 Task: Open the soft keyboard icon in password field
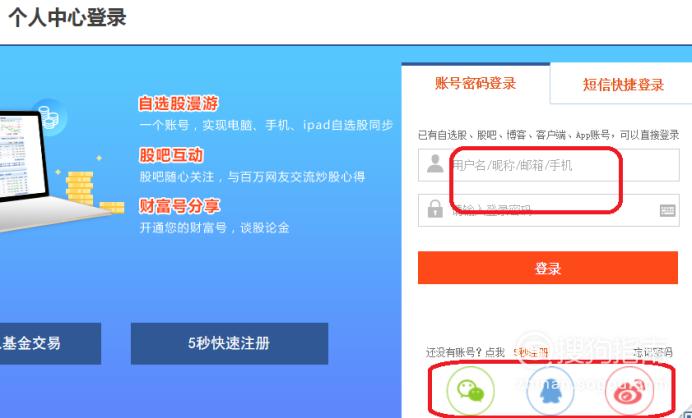pyautogui.click(x=667, y=211)
